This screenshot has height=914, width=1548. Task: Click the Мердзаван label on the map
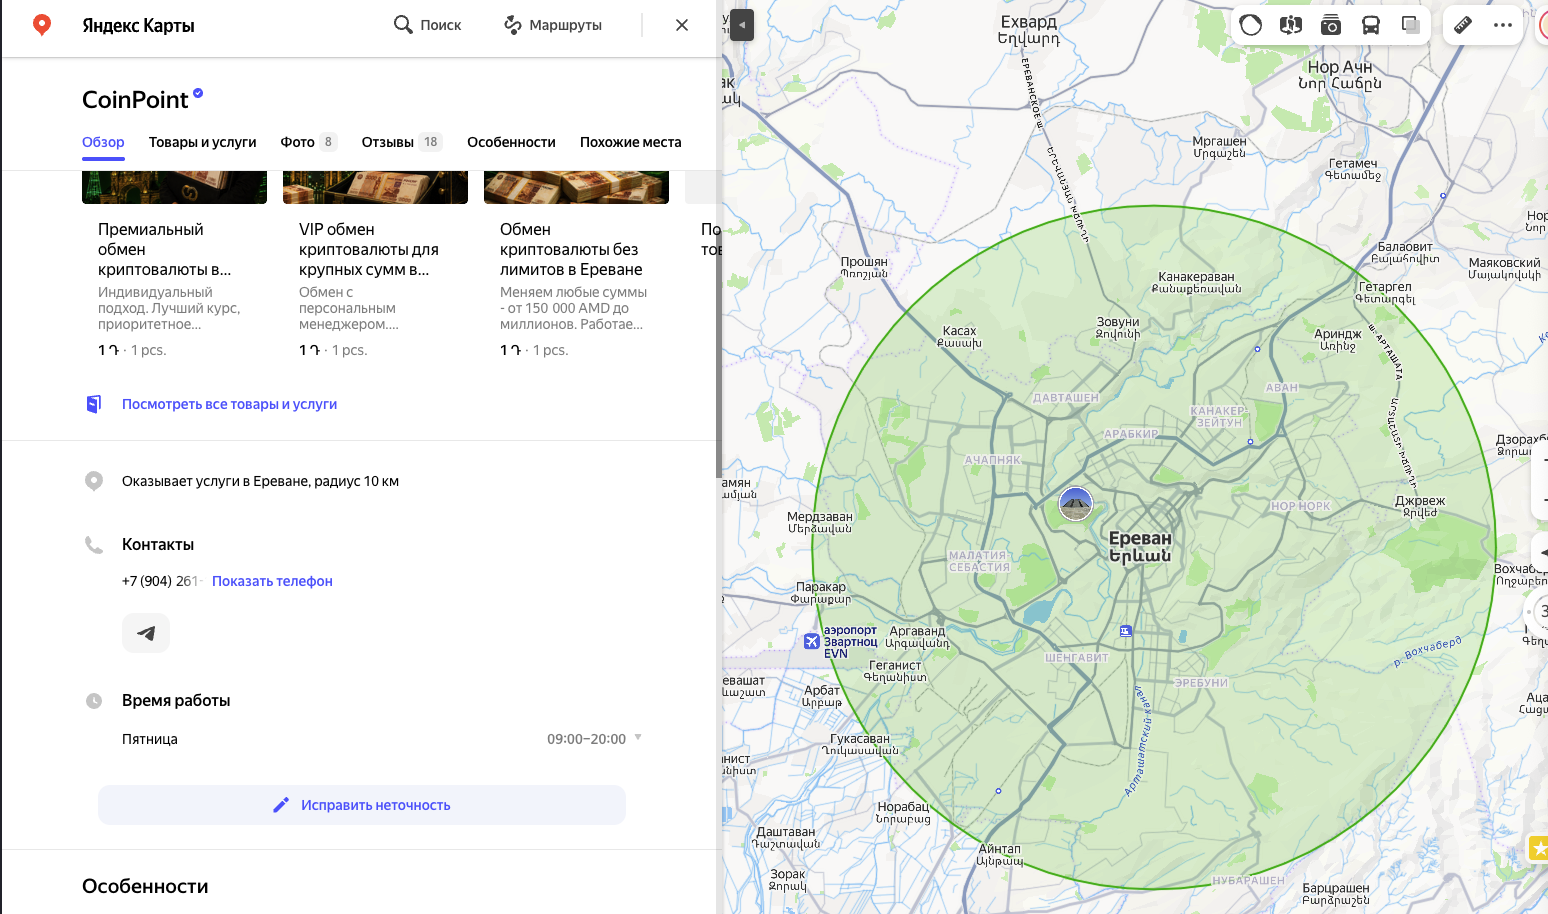tap(820, 523)
